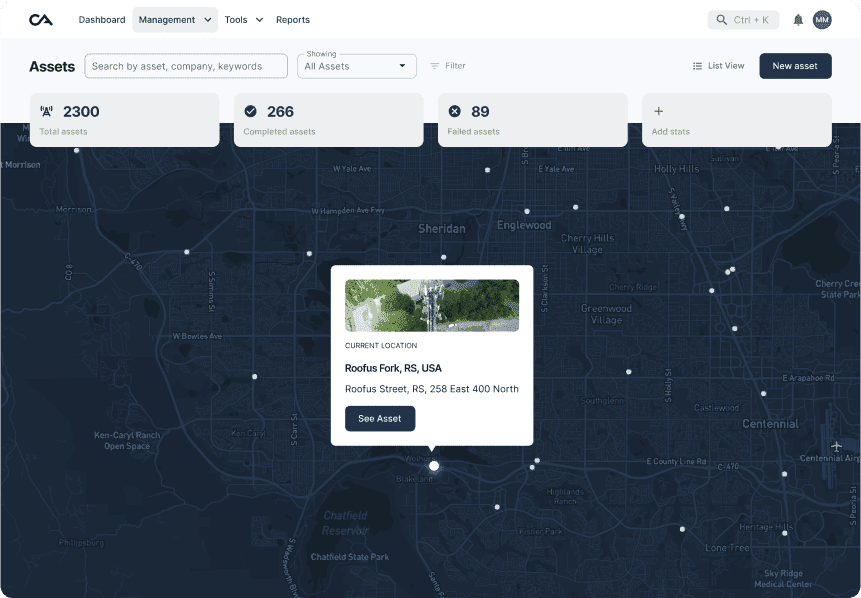Open the Tools menu
The width and height of the screenshot is (861, 598).
pyautogui.click(x=244, y=20)
